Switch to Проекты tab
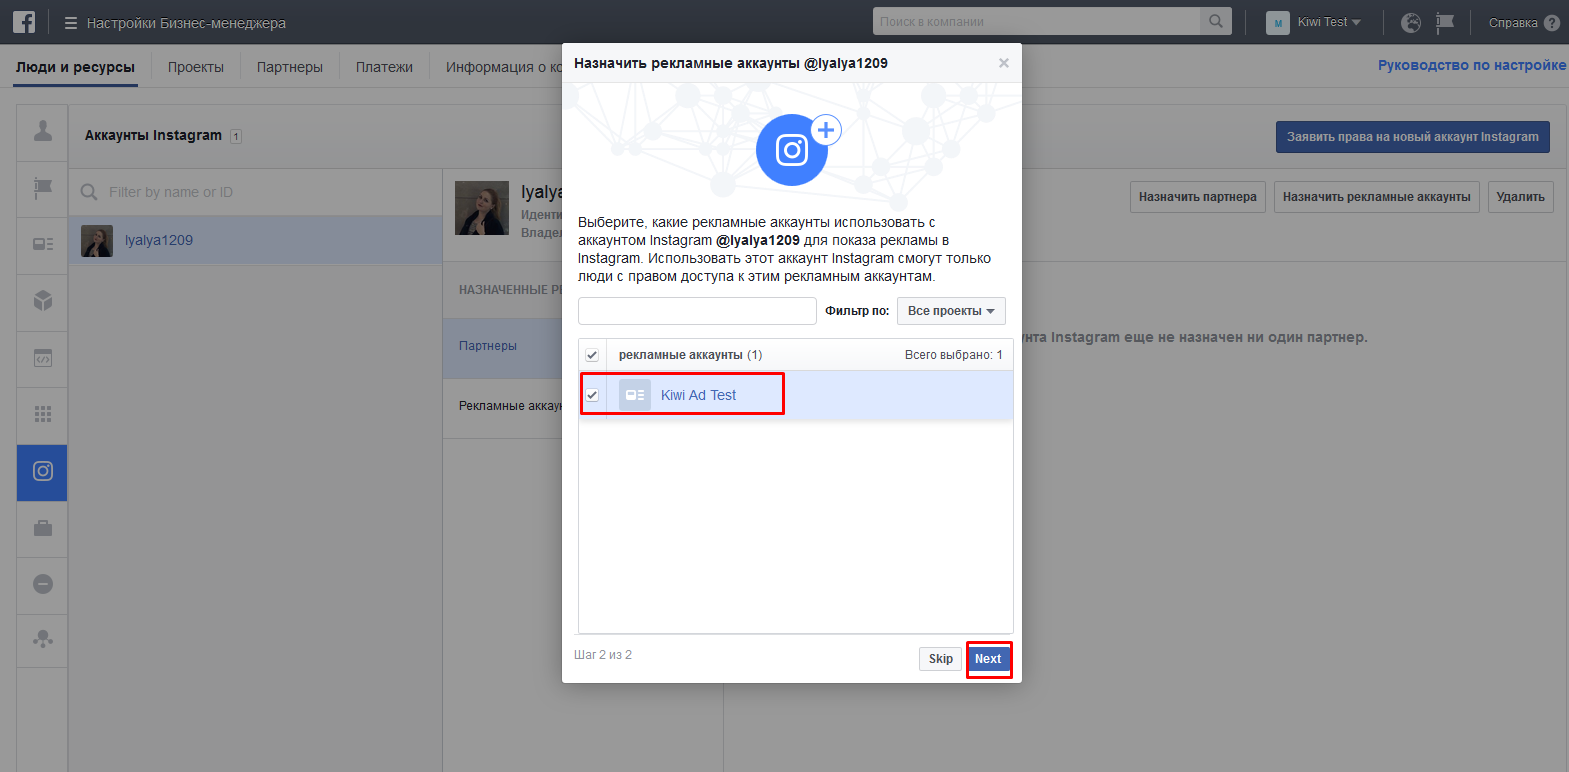This screenshot has width=1569, height=772. (196, 67)
